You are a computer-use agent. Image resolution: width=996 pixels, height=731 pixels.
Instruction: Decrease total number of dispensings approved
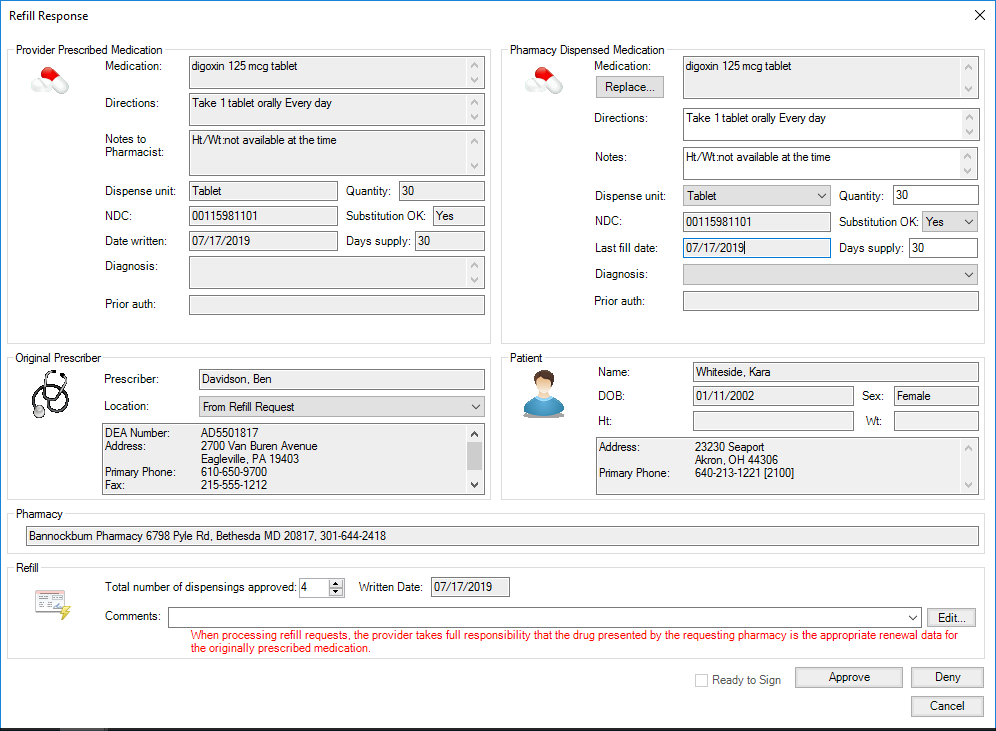tap(336, 592)
